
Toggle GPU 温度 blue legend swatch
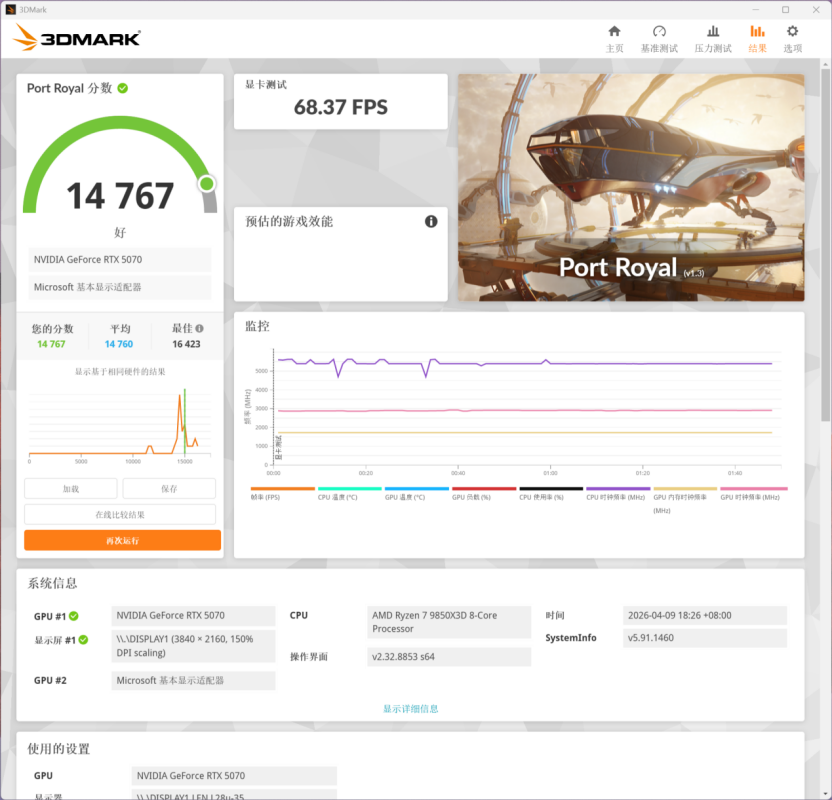pos(417,489)
